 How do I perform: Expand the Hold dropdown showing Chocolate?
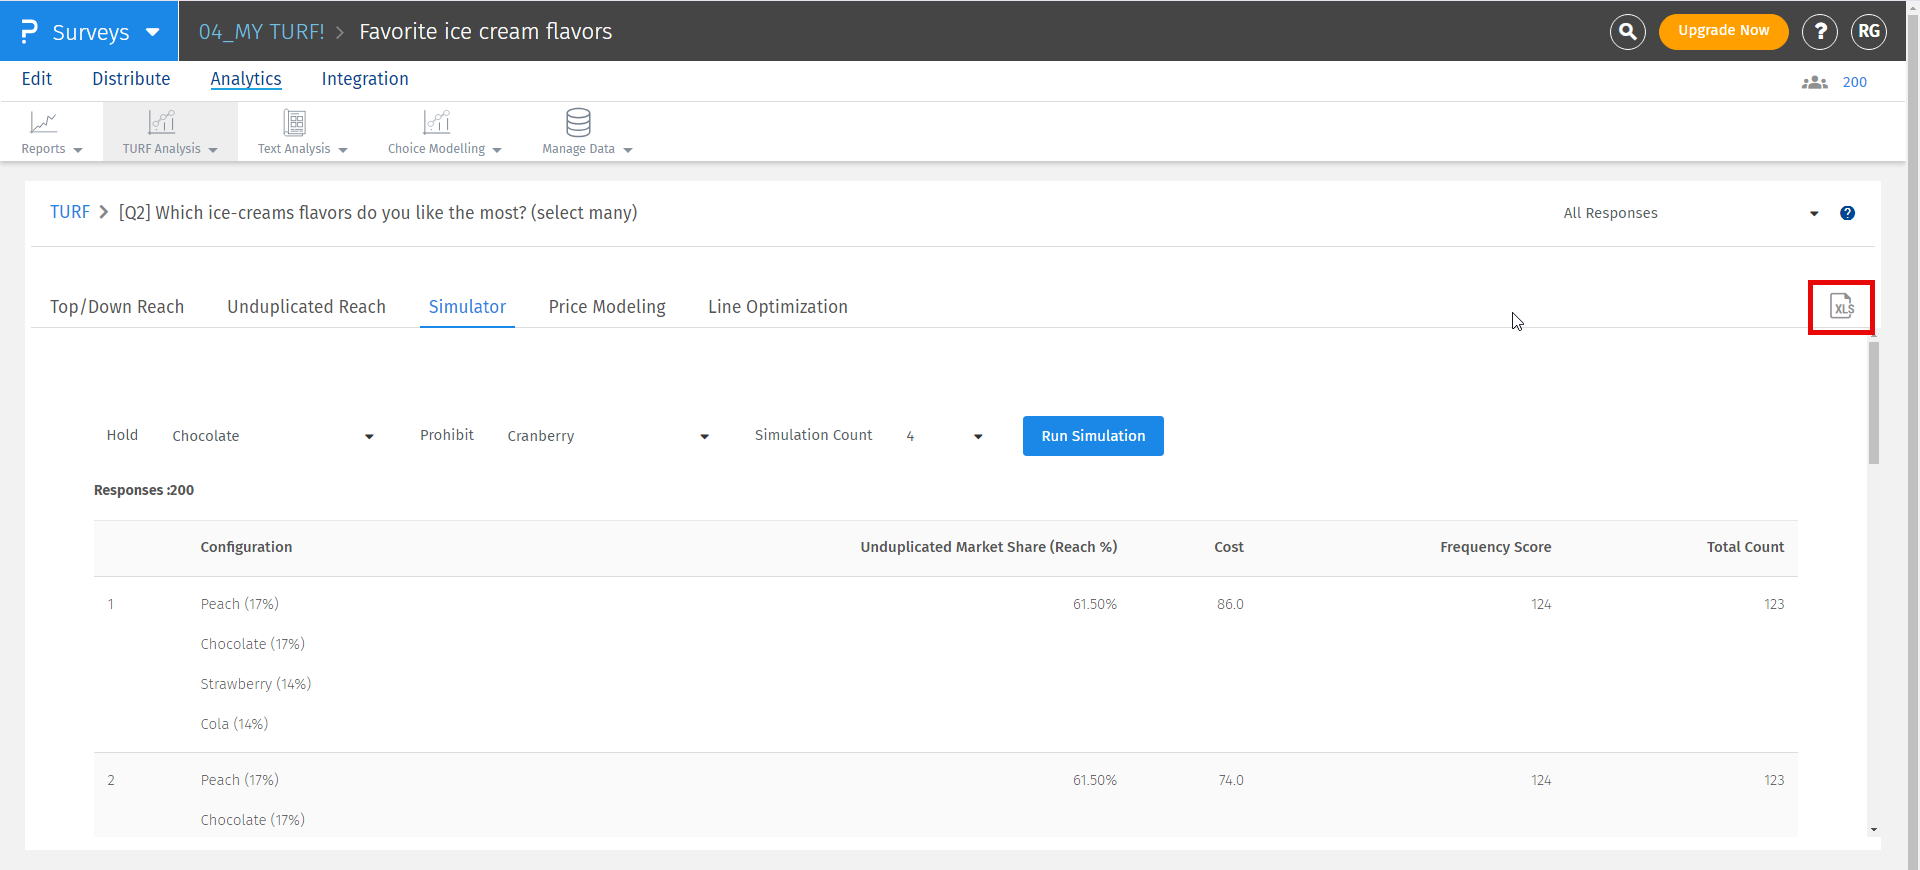pos(272,436)
